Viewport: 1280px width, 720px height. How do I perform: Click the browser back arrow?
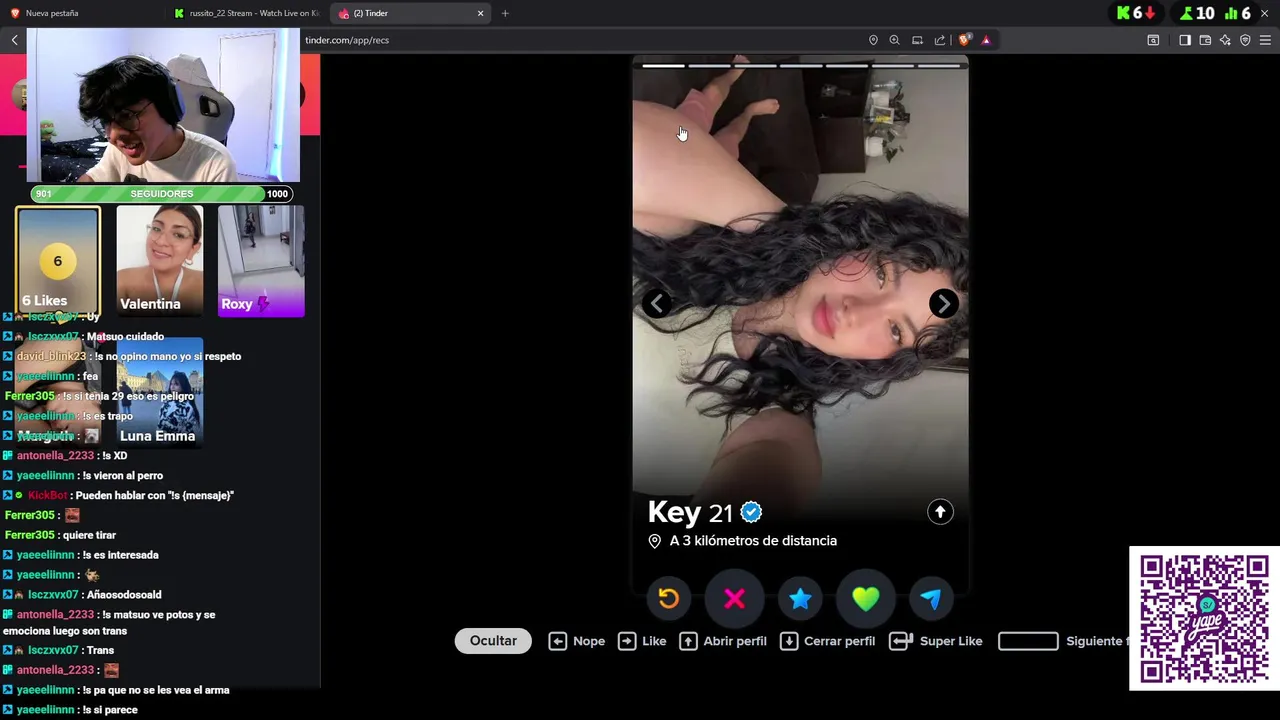[x=14, y=40]
